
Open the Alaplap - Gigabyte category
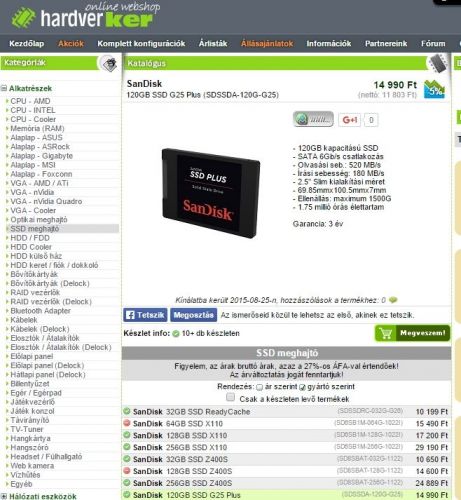pyautogui.click(x=41, y=156)
